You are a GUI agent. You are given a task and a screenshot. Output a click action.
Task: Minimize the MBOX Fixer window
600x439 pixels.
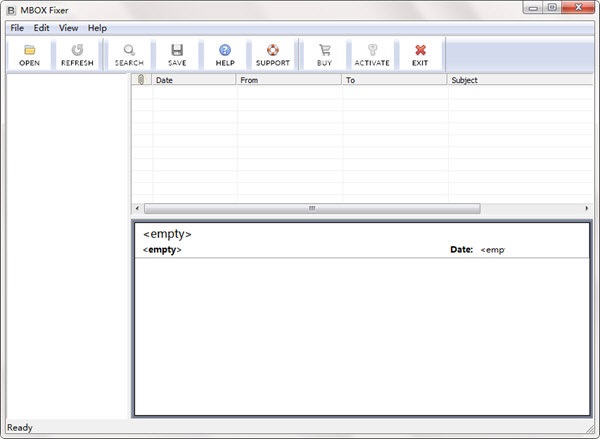tap(533, 7)
